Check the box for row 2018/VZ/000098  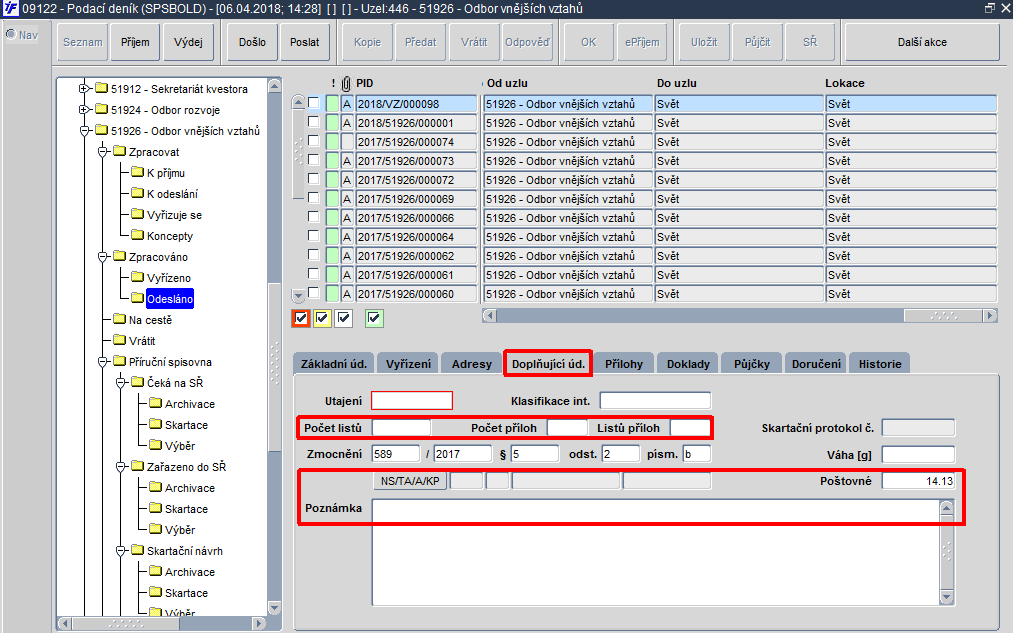click(x=313, y=103)
